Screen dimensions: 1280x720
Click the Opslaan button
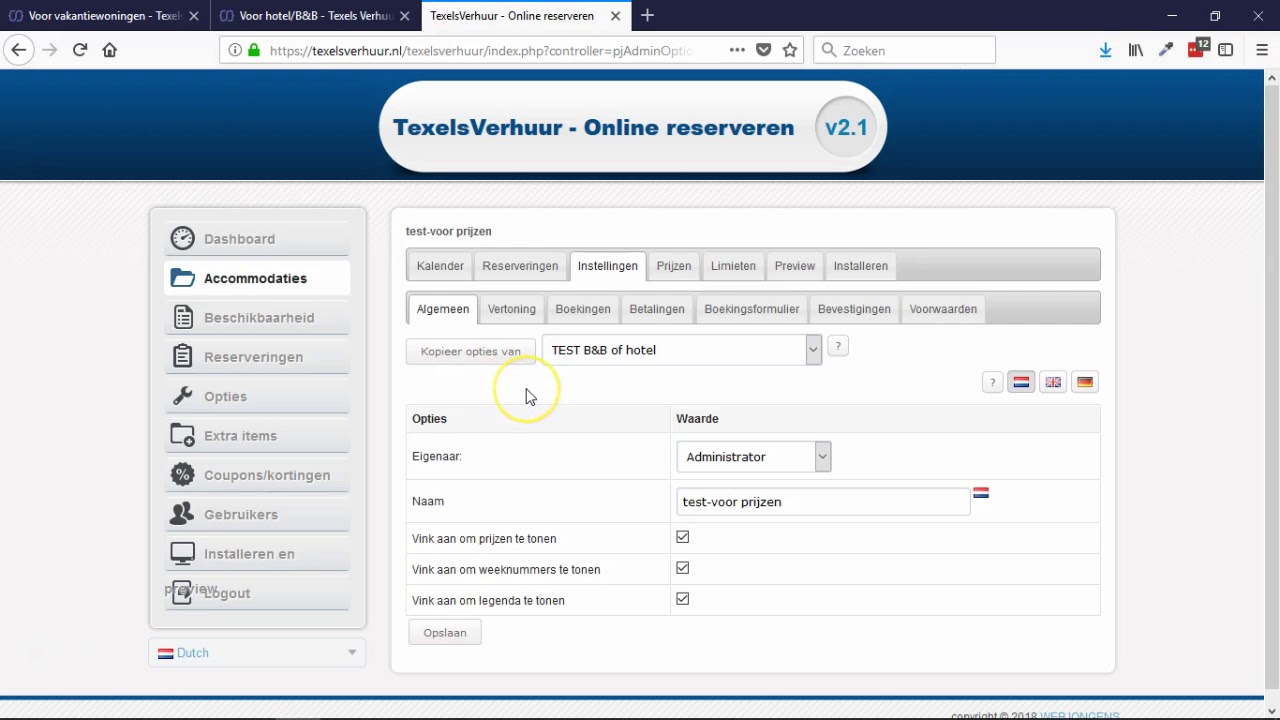(x=445, y=632)
